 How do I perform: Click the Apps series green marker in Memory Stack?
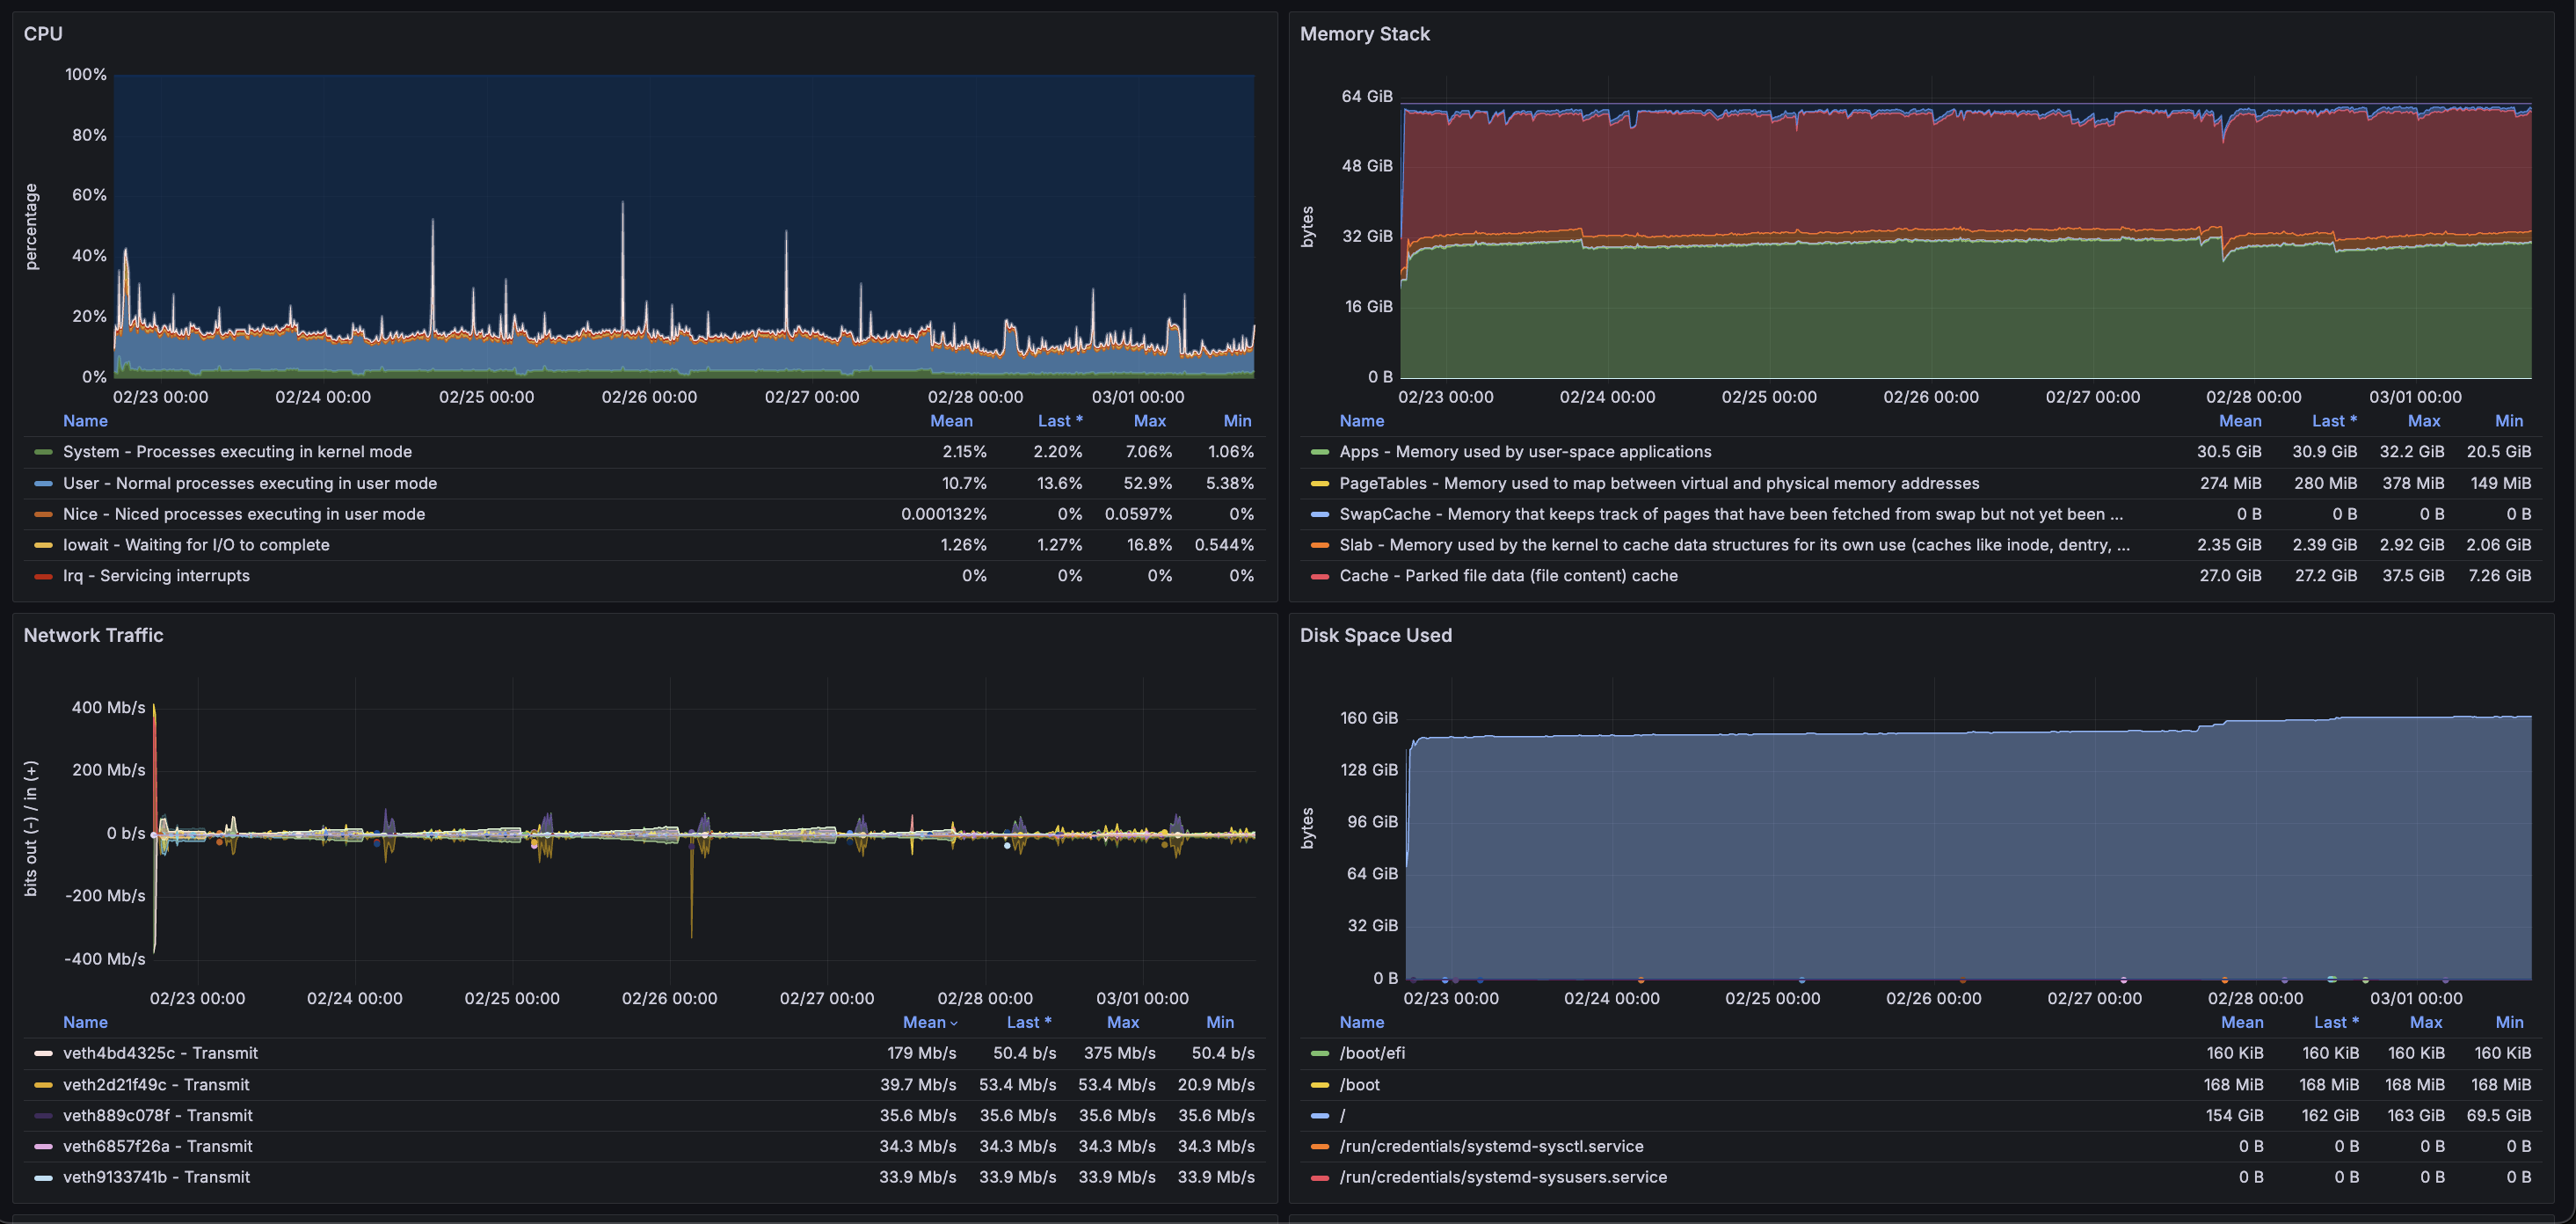point(1320,452)
